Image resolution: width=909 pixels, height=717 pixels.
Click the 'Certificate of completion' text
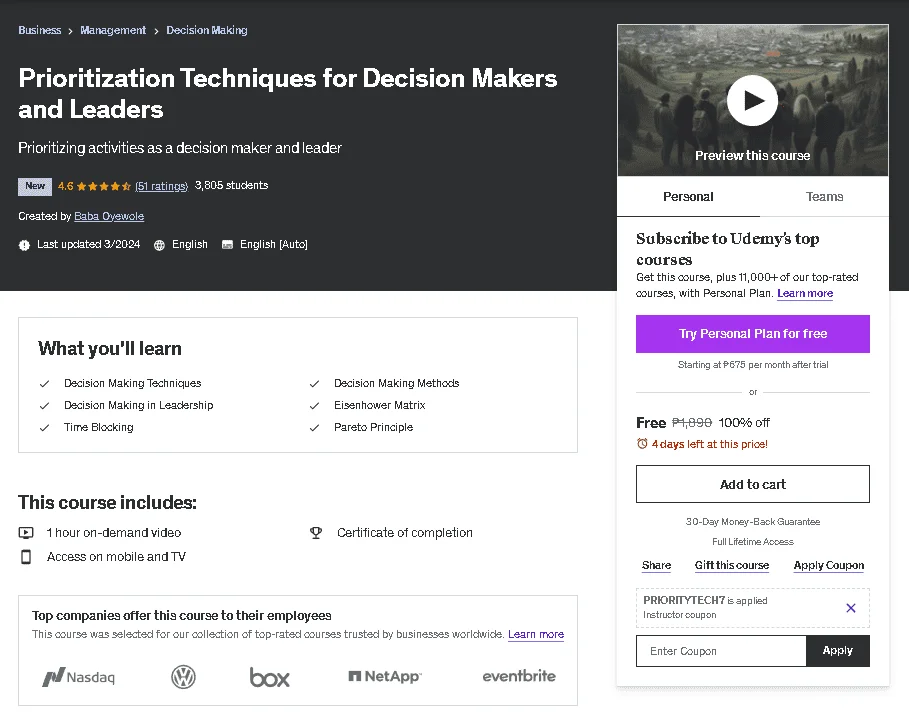coord(405,532)
